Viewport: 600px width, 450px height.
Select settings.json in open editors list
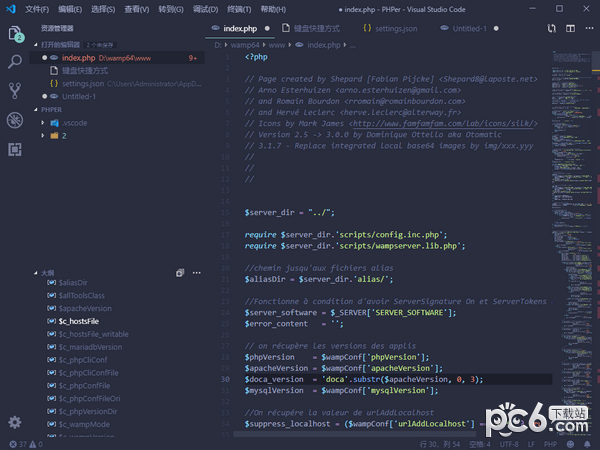[117, 83]
